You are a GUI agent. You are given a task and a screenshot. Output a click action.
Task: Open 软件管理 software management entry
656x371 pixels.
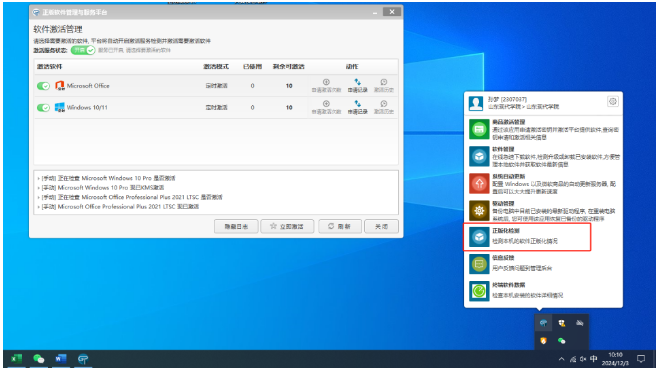[543, 156]
